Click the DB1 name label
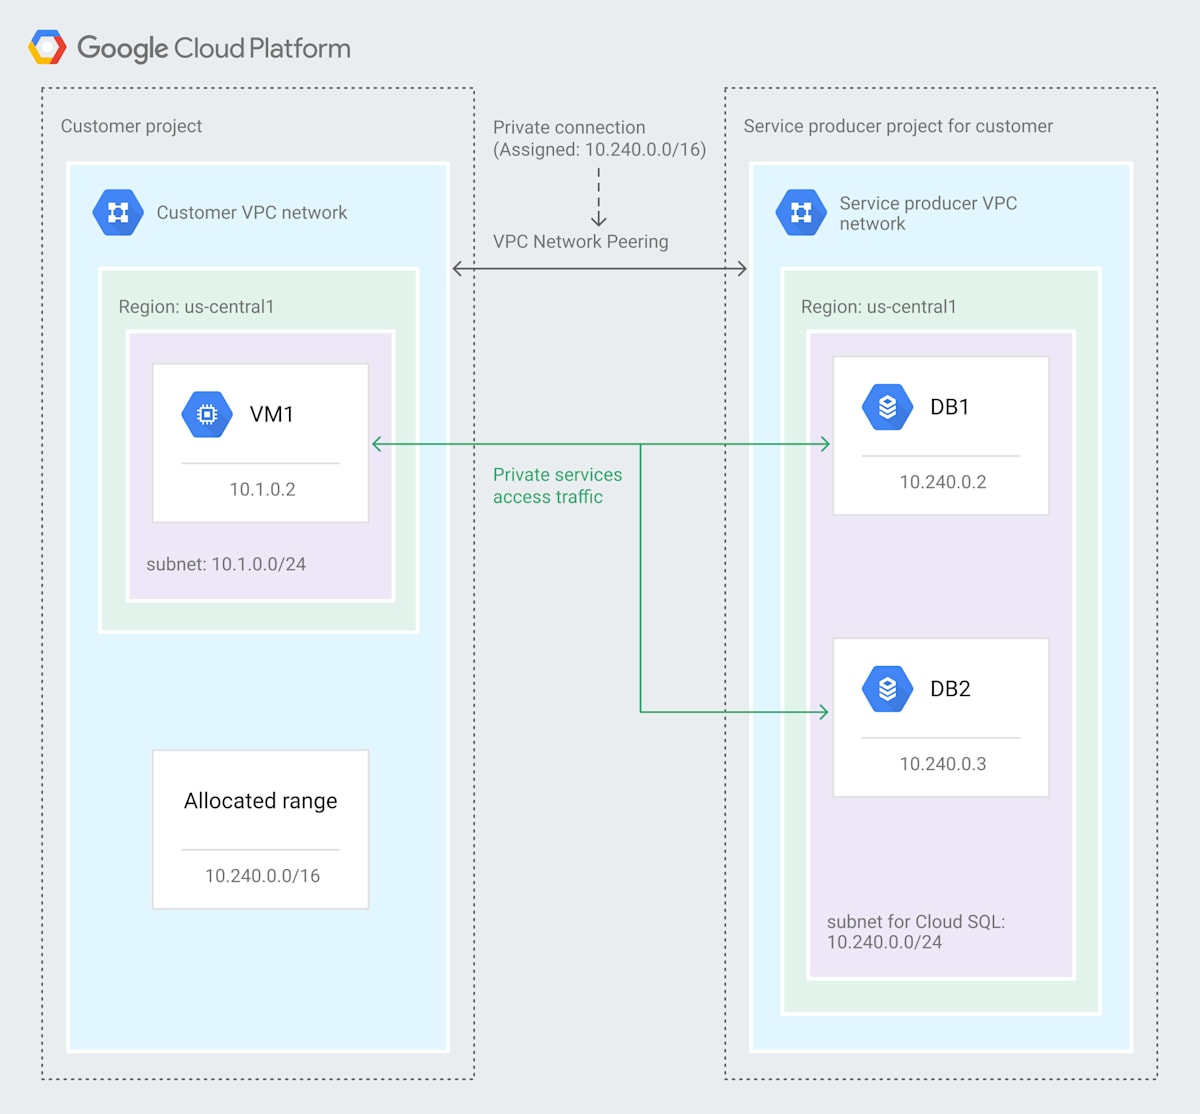 tap(950, 407)
